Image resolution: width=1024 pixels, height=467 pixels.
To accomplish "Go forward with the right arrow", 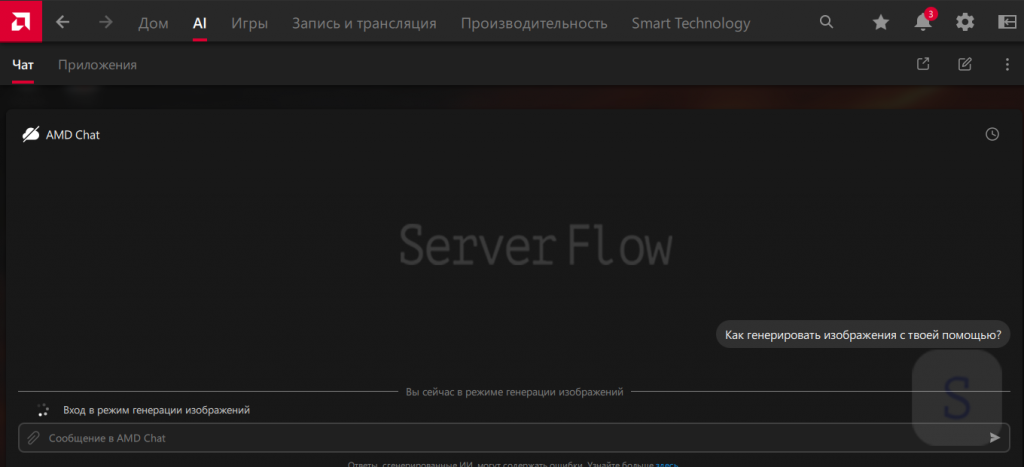I will pos(105,22).
